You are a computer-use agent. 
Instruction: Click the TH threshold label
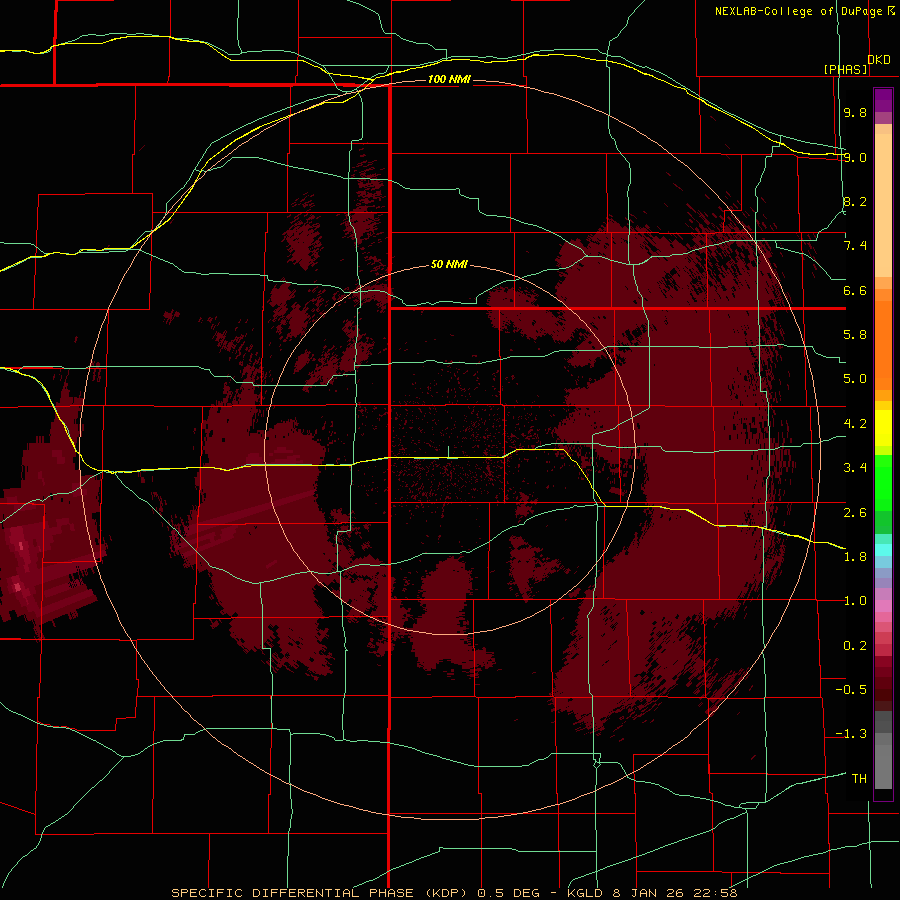(x=859, y=779)
